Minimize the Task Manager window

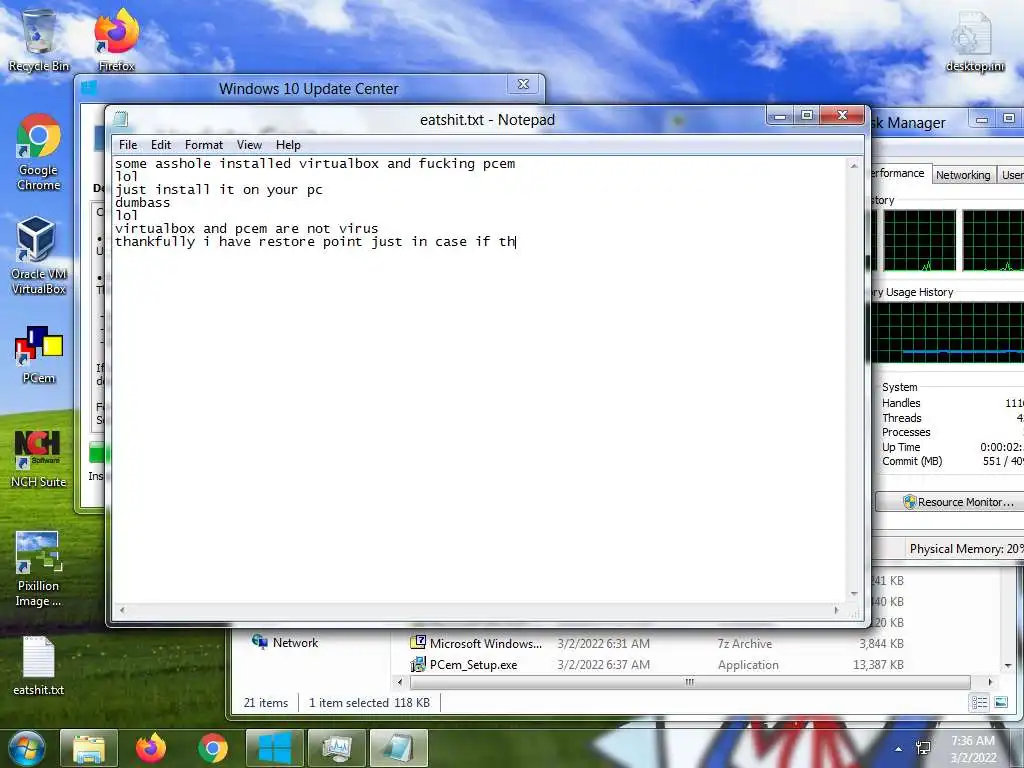tap(982, 119)
